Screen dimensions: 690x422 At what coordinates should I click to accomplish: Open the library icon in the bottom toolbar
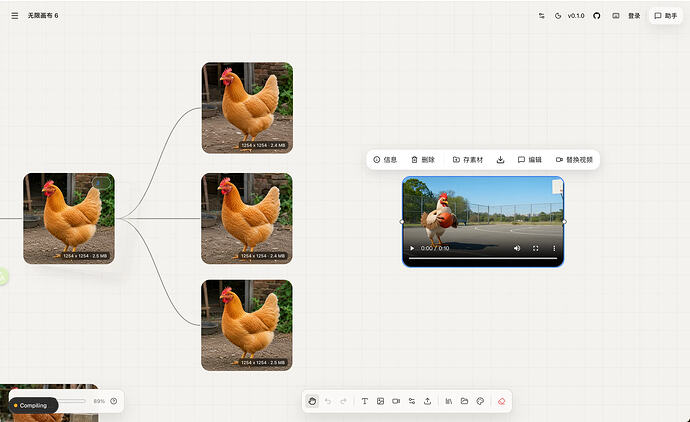coord(449,401)
